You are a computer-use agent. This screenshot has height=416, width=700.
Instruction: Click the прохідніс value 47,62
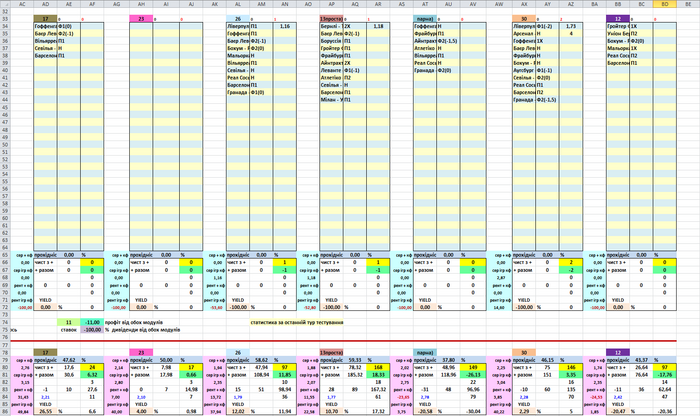[69, 360]
